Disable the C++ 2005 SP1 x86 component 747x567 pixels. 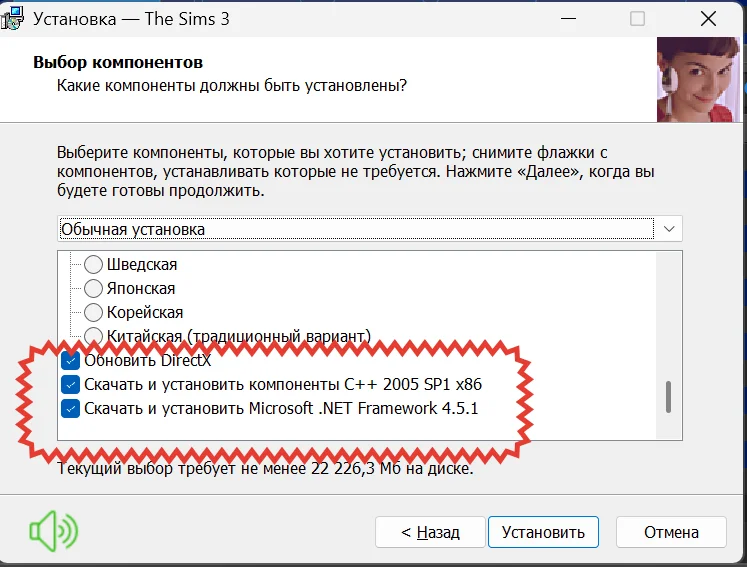point(70,384)
